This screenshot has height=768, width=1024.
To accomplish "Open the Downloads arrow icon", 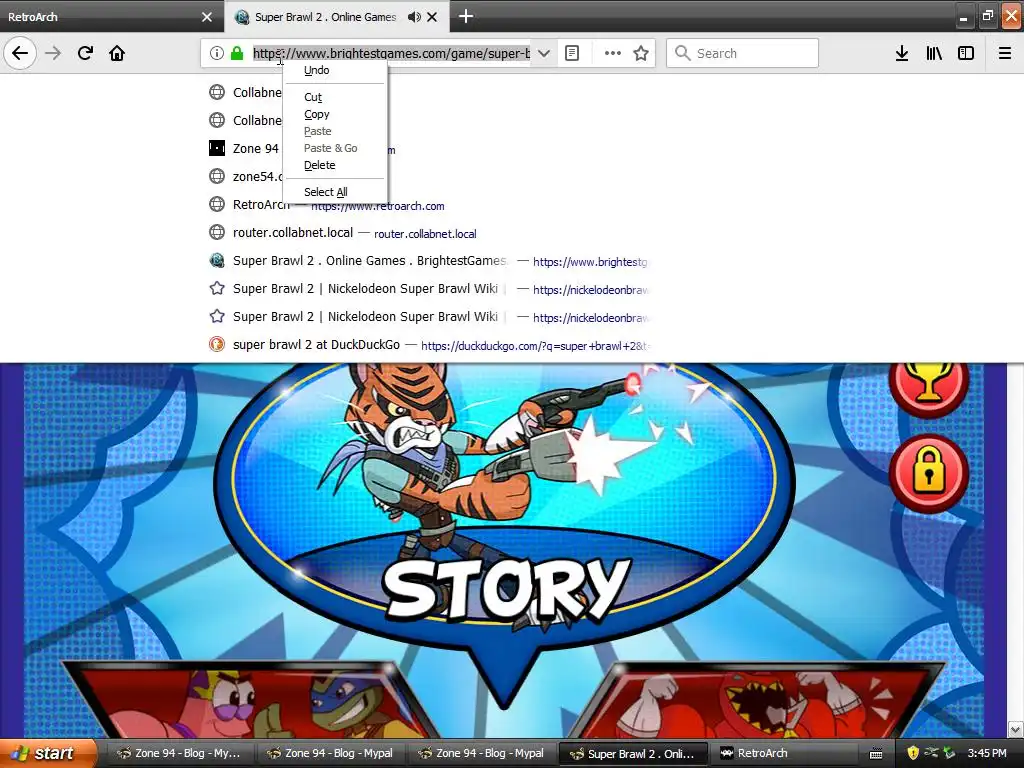I will 902,53.
